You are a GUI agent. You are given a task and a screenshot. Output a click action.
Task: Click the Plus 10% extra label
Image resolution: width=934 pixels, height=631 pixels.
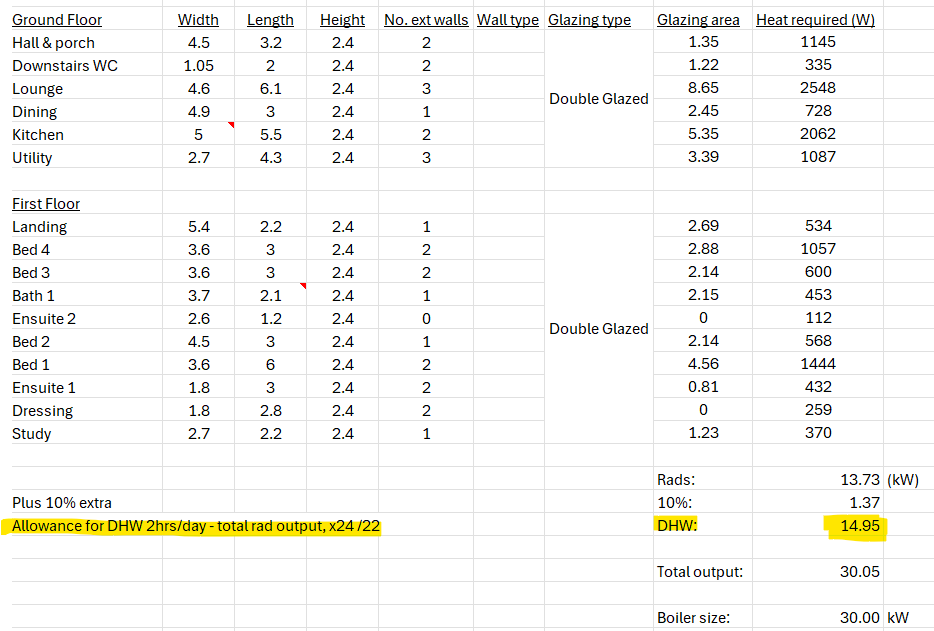(62, 503)
